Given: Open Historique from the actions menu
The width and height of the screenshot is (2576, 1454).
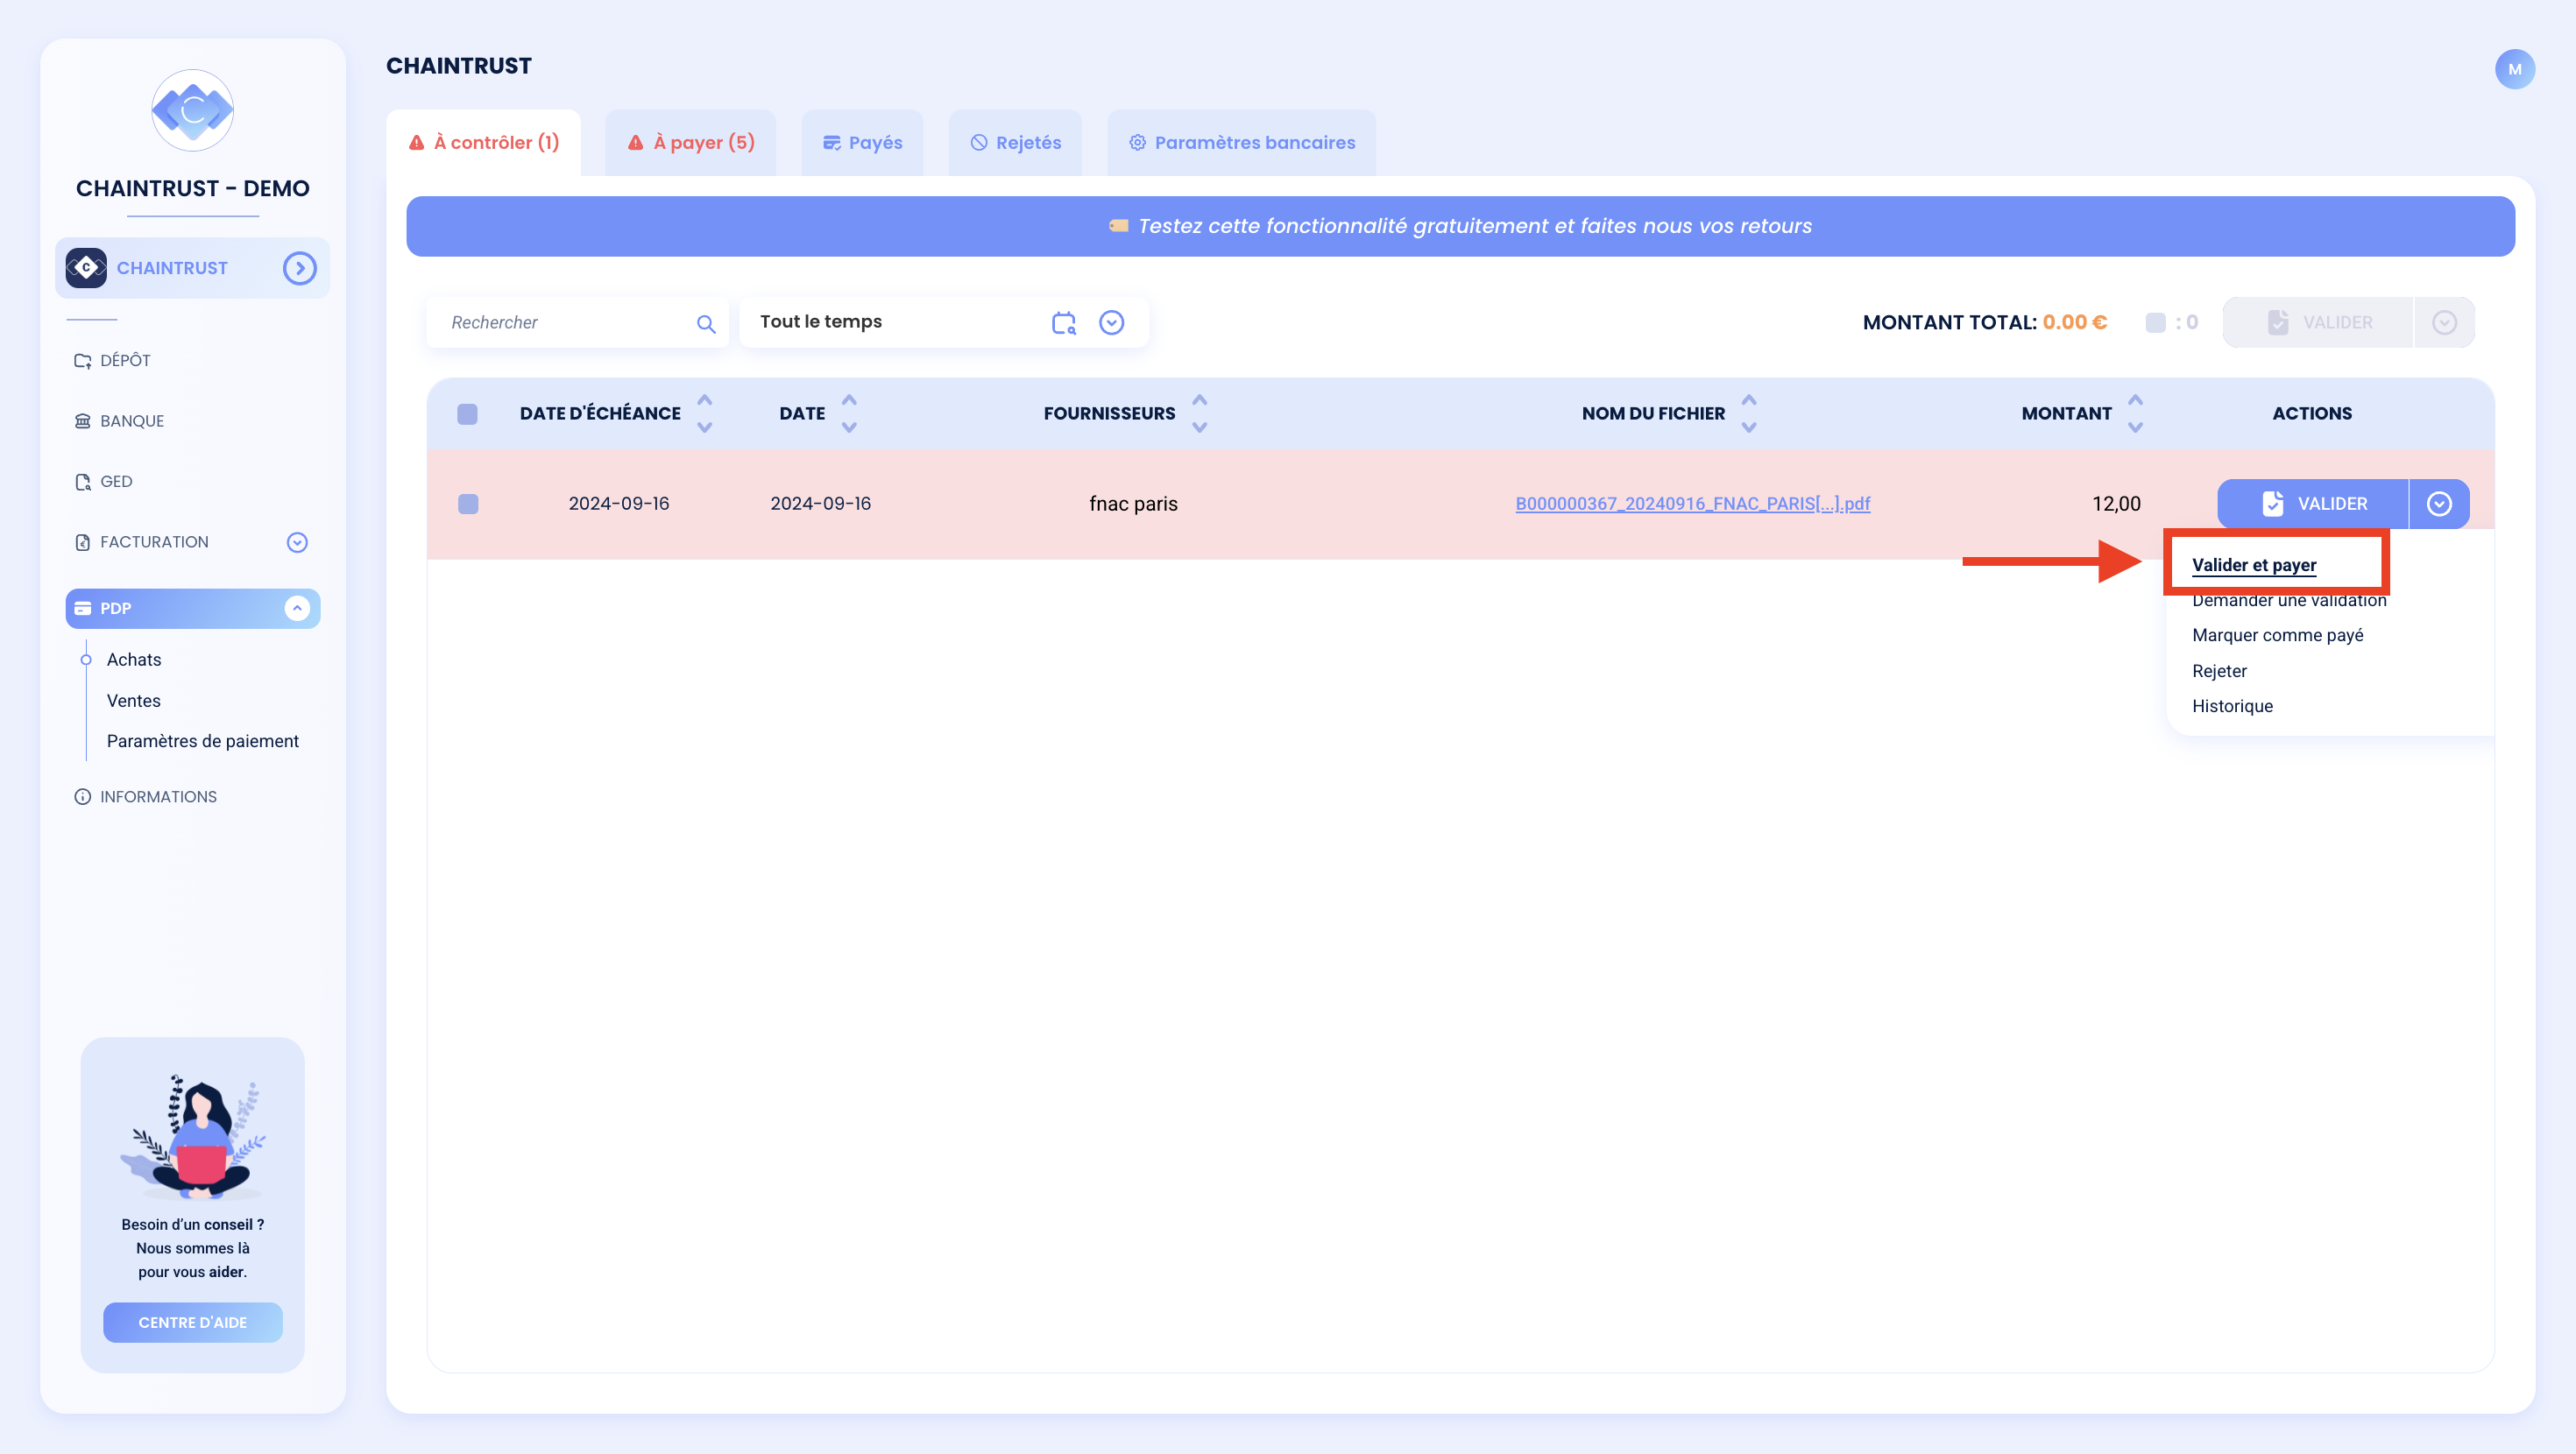Looking at the screenshot, I should tap(2232, 706).
